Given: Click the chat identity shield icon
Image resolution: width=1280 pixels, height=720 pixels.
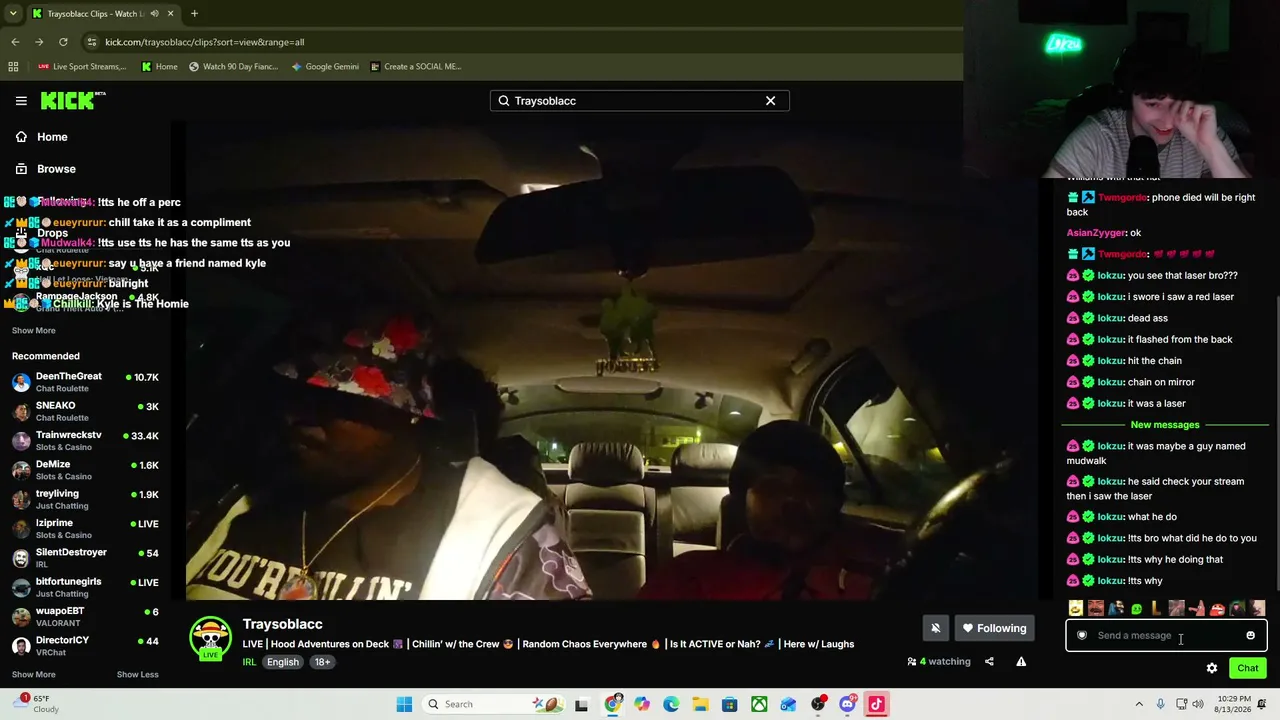Looking at the screenshot, I should (x=1081, y=635).
